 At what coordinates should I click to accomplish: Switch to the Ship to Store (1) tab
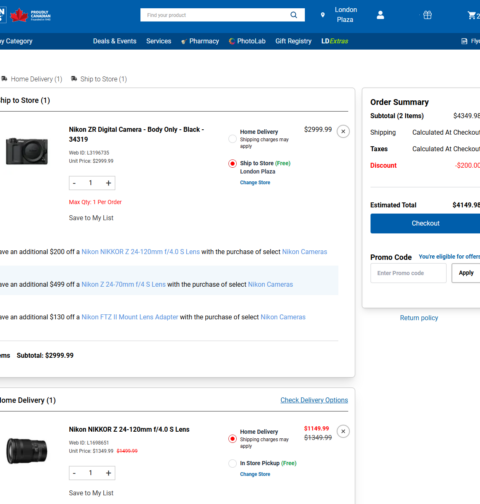click(x=99, y=79)
